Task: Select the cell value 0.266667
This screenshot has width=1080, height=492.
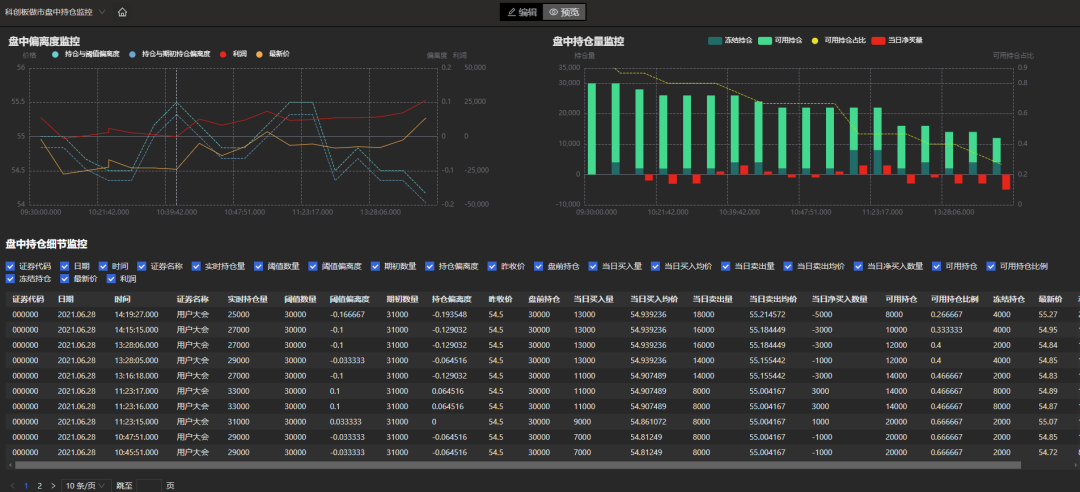Action: pos(946,314)
